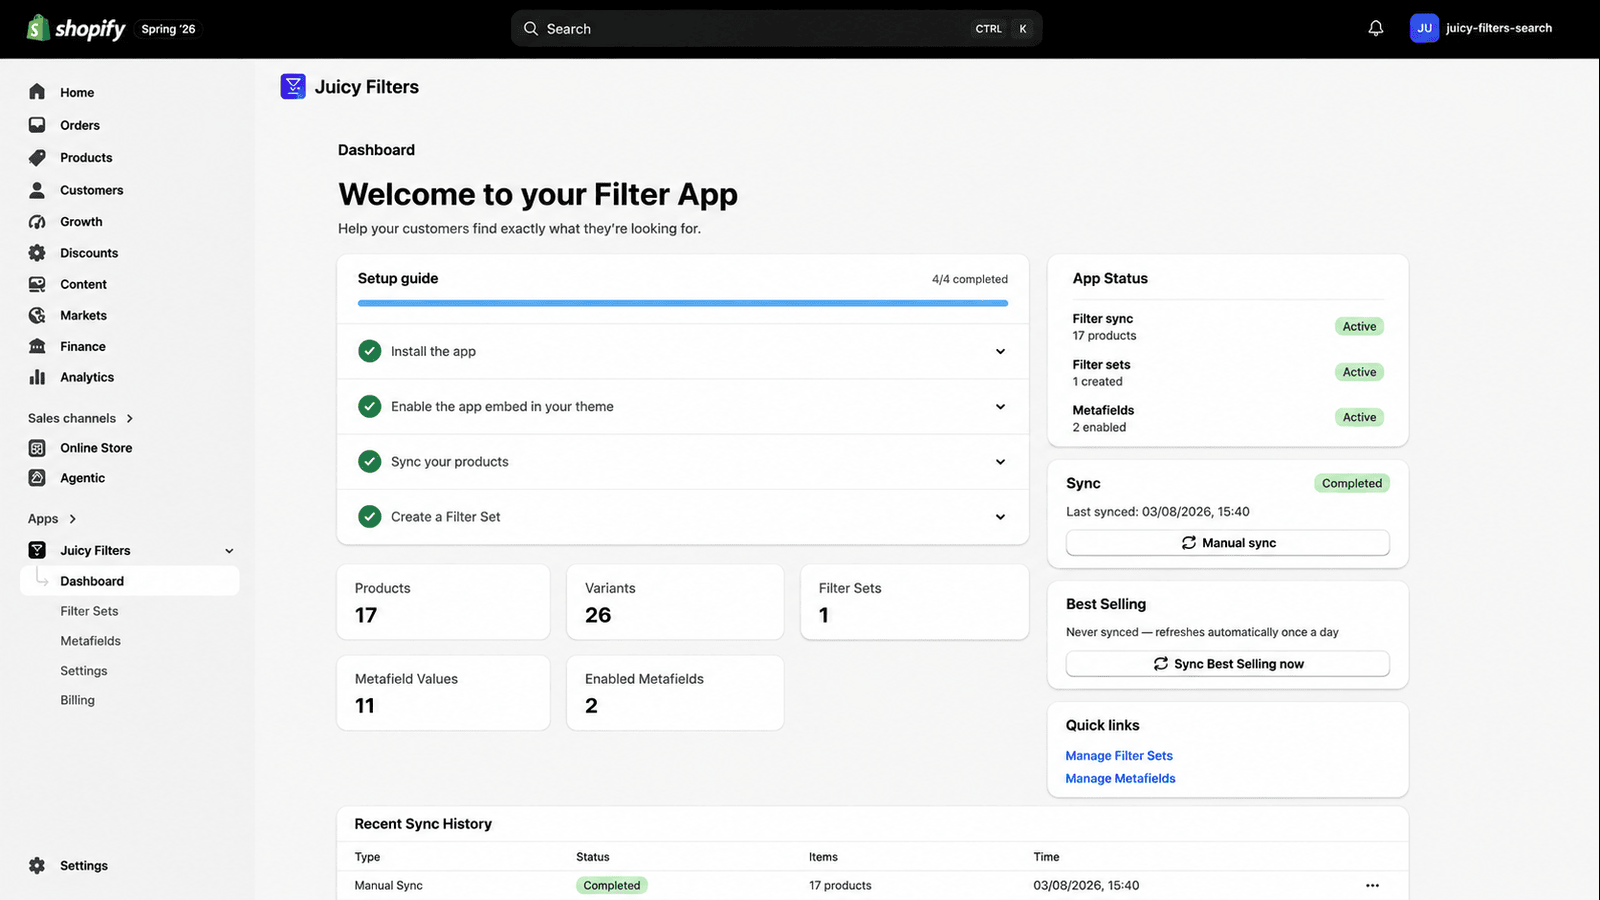The width and height of the screenshot is (1600, 900).
Task: Click the Juicy Filters header logo
Action: pyautogui.click(x=293, y=87)
